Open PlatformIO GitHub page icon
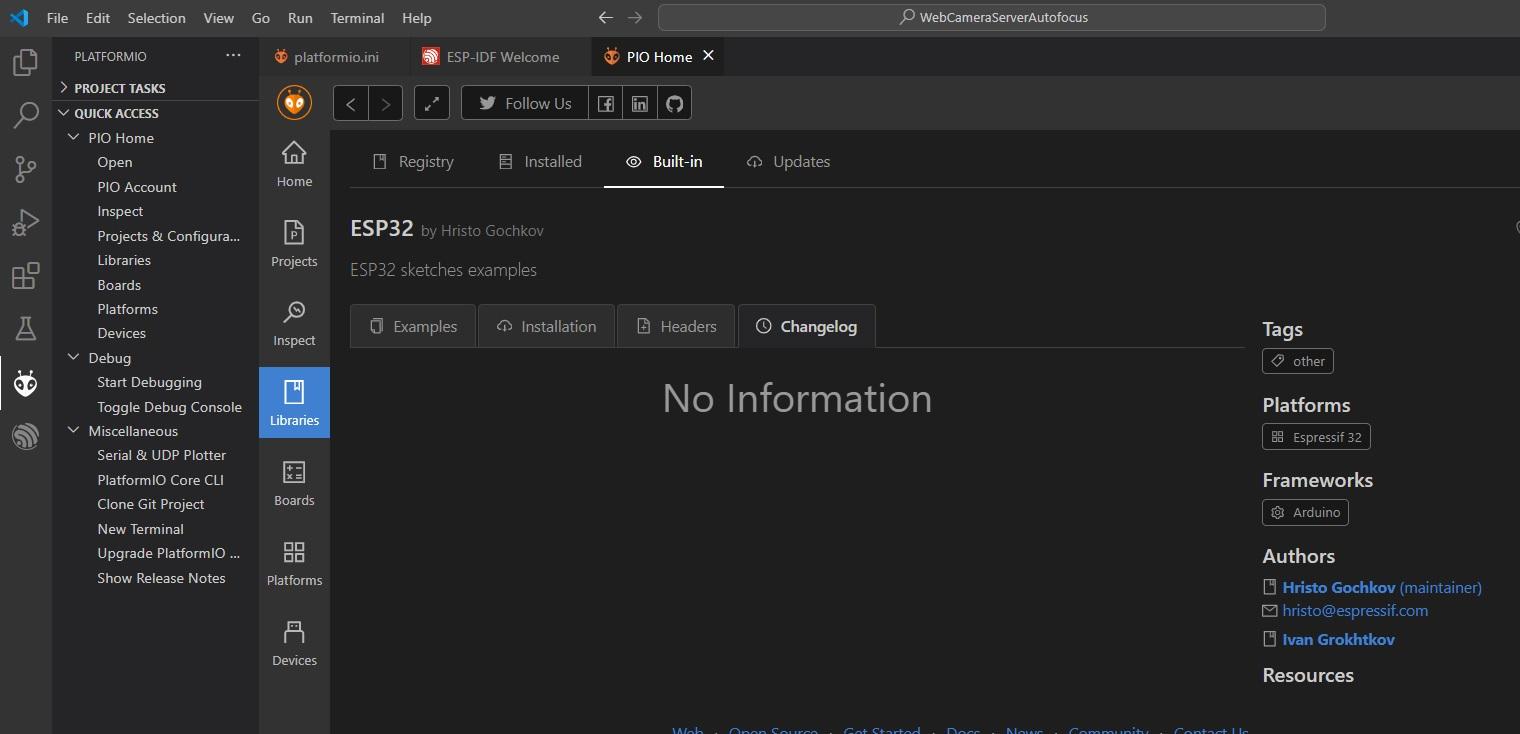The width and height of the screenshot is (1520, 734). [x=675, y=103]
